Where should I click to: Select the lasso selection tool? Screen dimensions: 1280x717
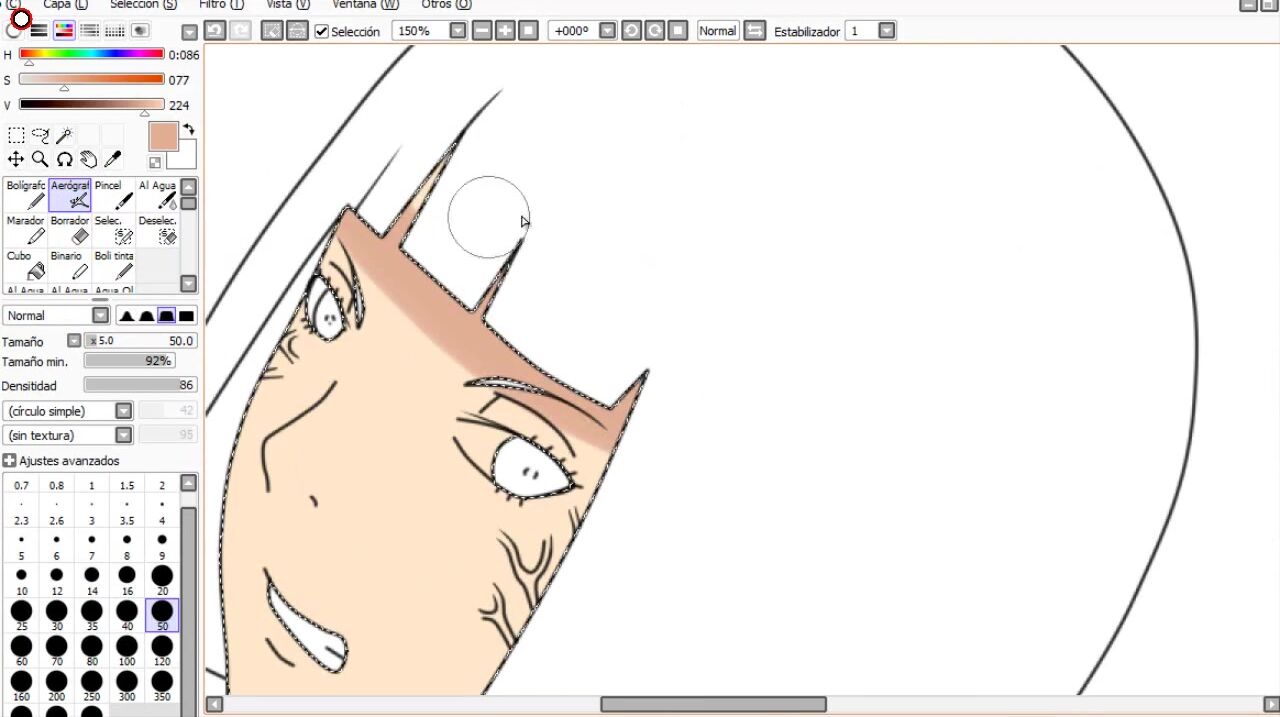40,136
